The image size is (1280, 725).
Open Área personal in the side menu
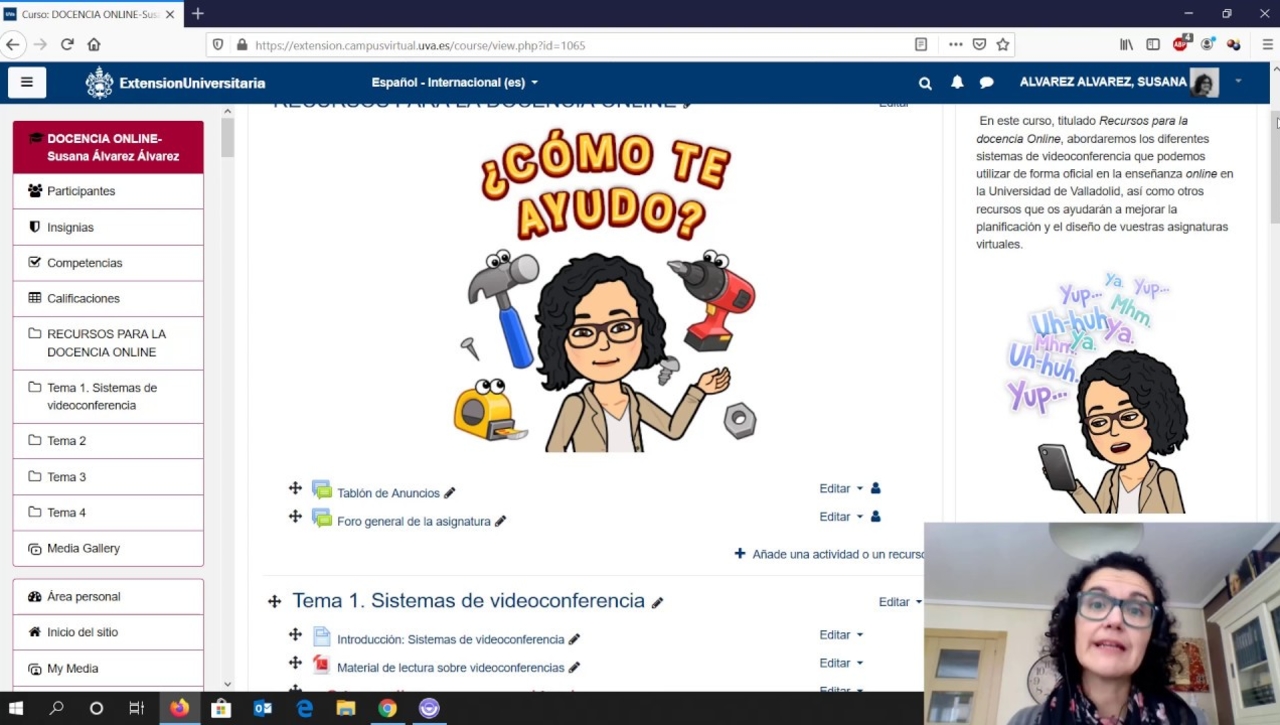click(108, 596)
